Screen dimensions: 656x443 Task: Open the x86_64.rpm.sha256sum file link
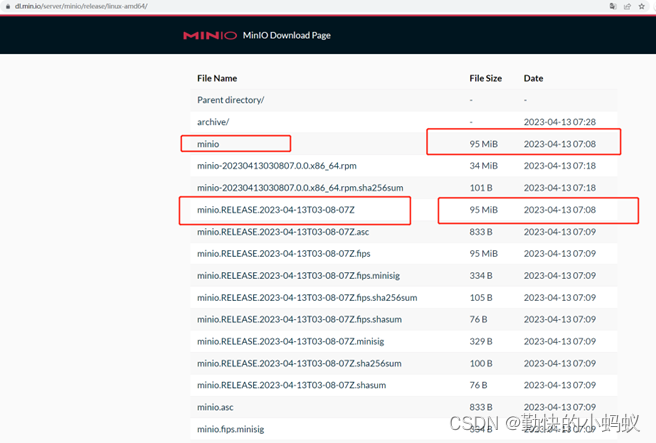300,188
